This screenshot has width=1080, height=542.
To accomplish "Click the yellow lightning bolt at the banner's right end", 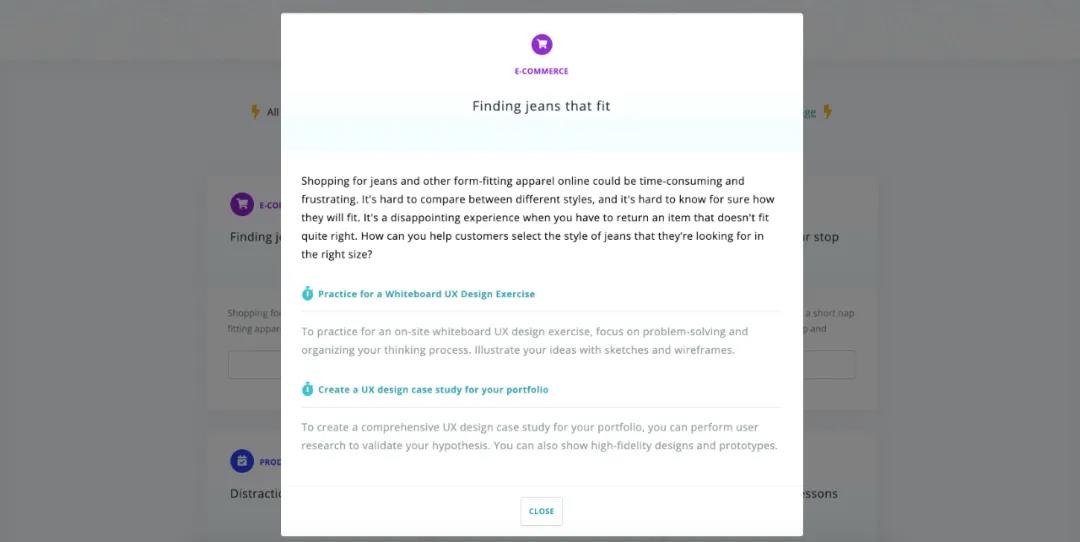I will (827, 112).
